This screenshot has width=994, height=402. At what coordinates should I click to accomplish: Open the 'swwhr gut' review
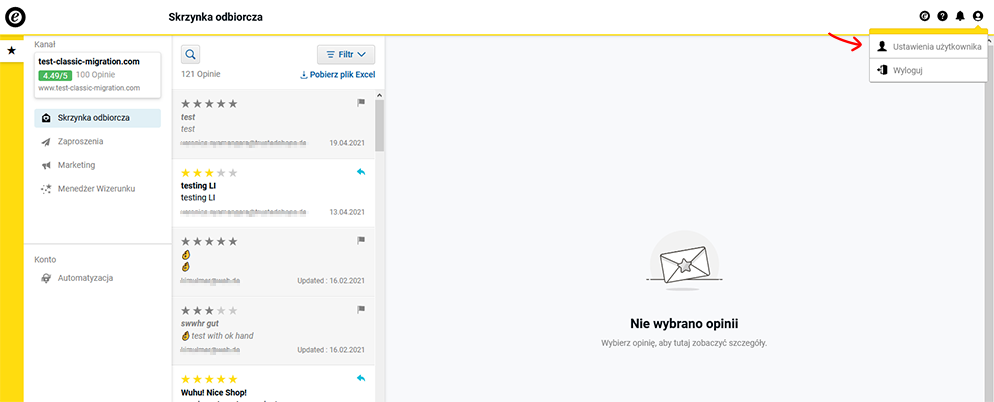click(x=273, y=330)
